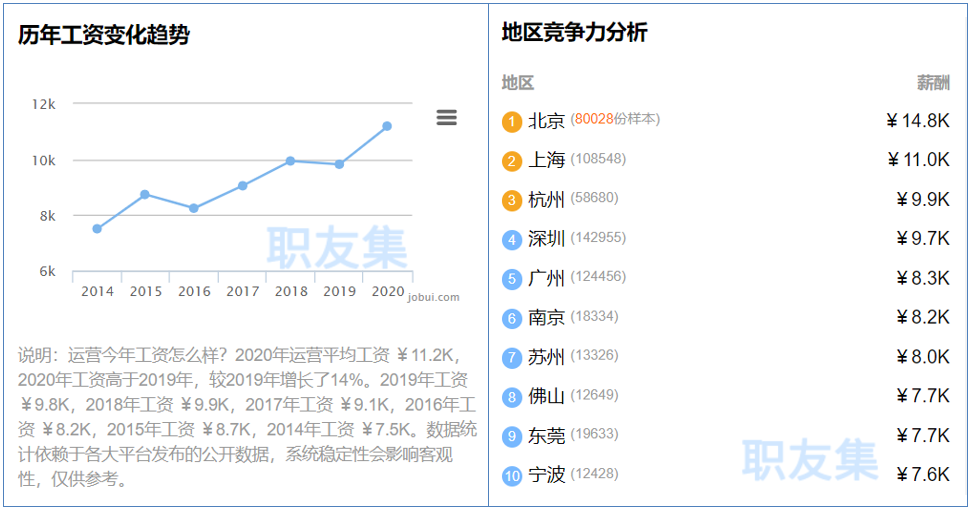Image resolution: width=971 pixels, height=511 pixels.
Task: Click rank 7 badge for 苏州
Action: point(512,358)
